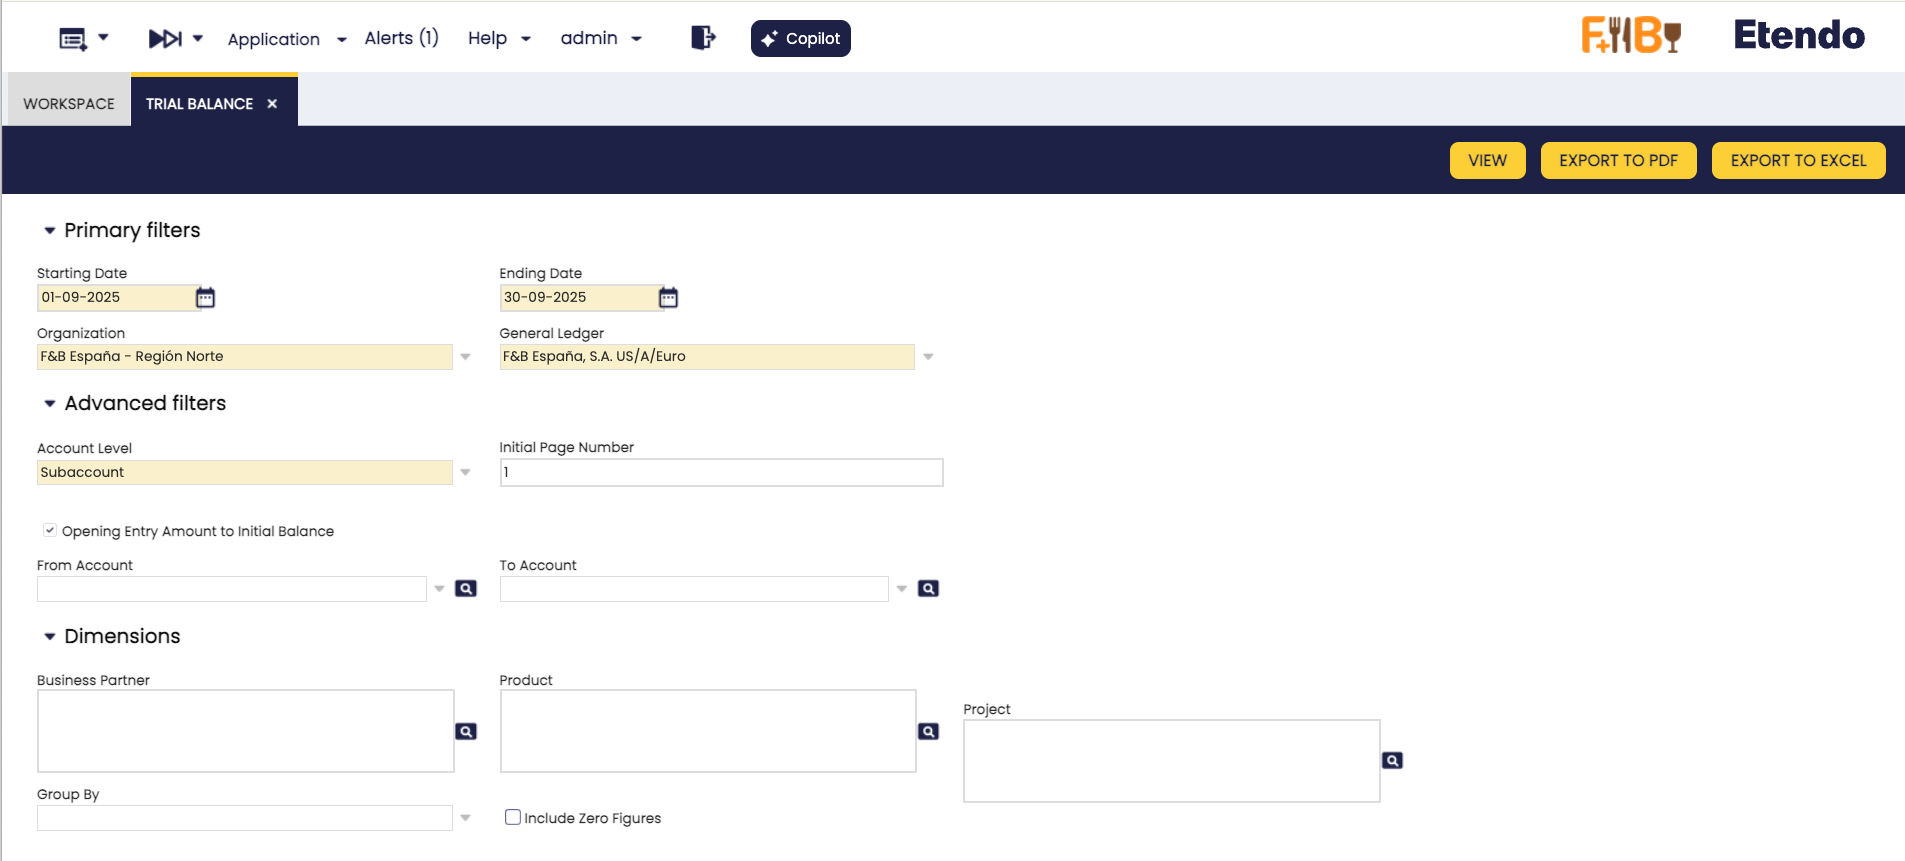Expand the Organization dropdown
Image resolution: width=1905 pixels, height=861 pixels.
tap(465, 357)
